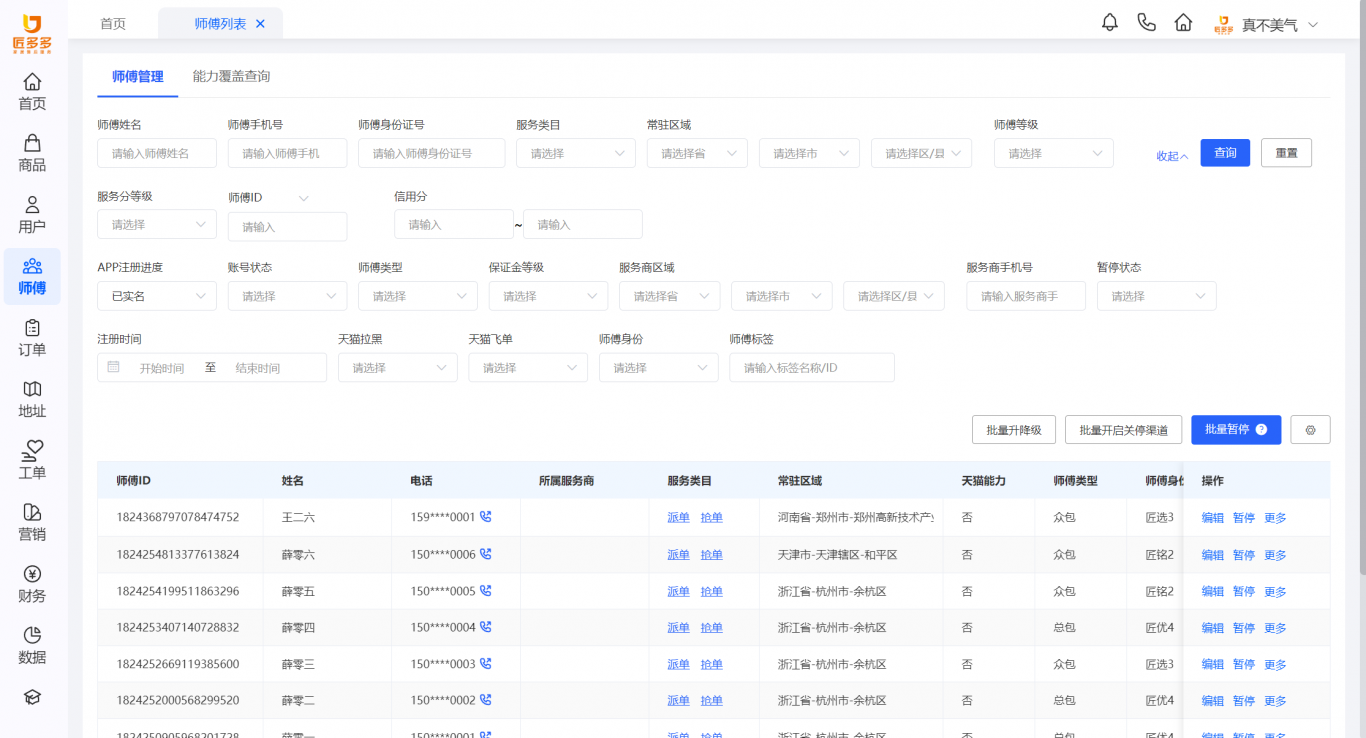
Task: Click calendar icon in 注册时间 field
Action: 114,368
